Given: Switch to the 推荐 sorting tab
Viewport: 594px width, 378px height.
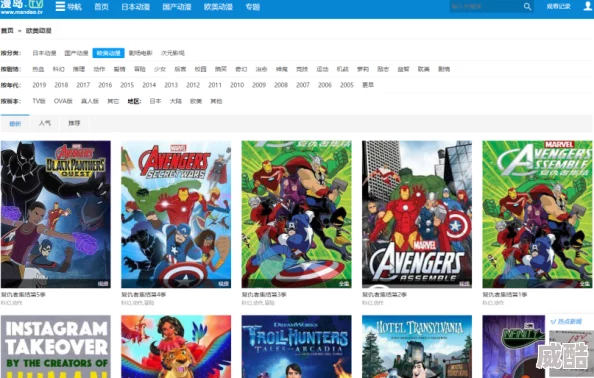Looking at the screenshot, I should click(x=74, y=123).
